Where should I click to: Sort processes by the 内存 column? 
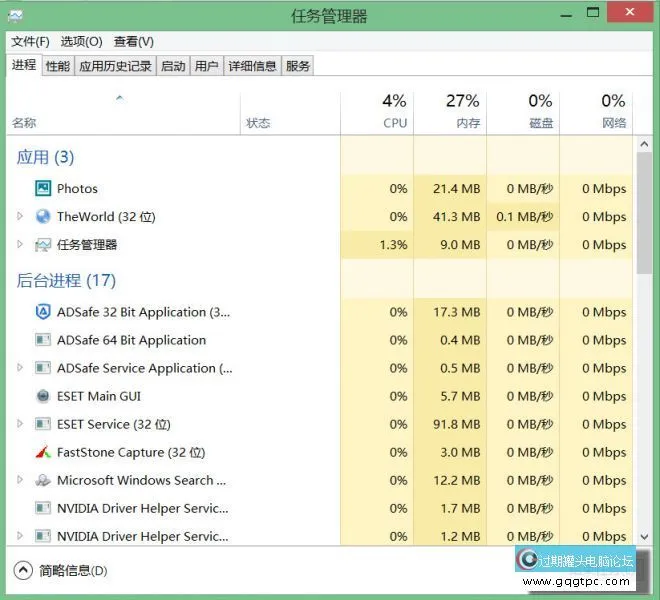tap(462, 112)
